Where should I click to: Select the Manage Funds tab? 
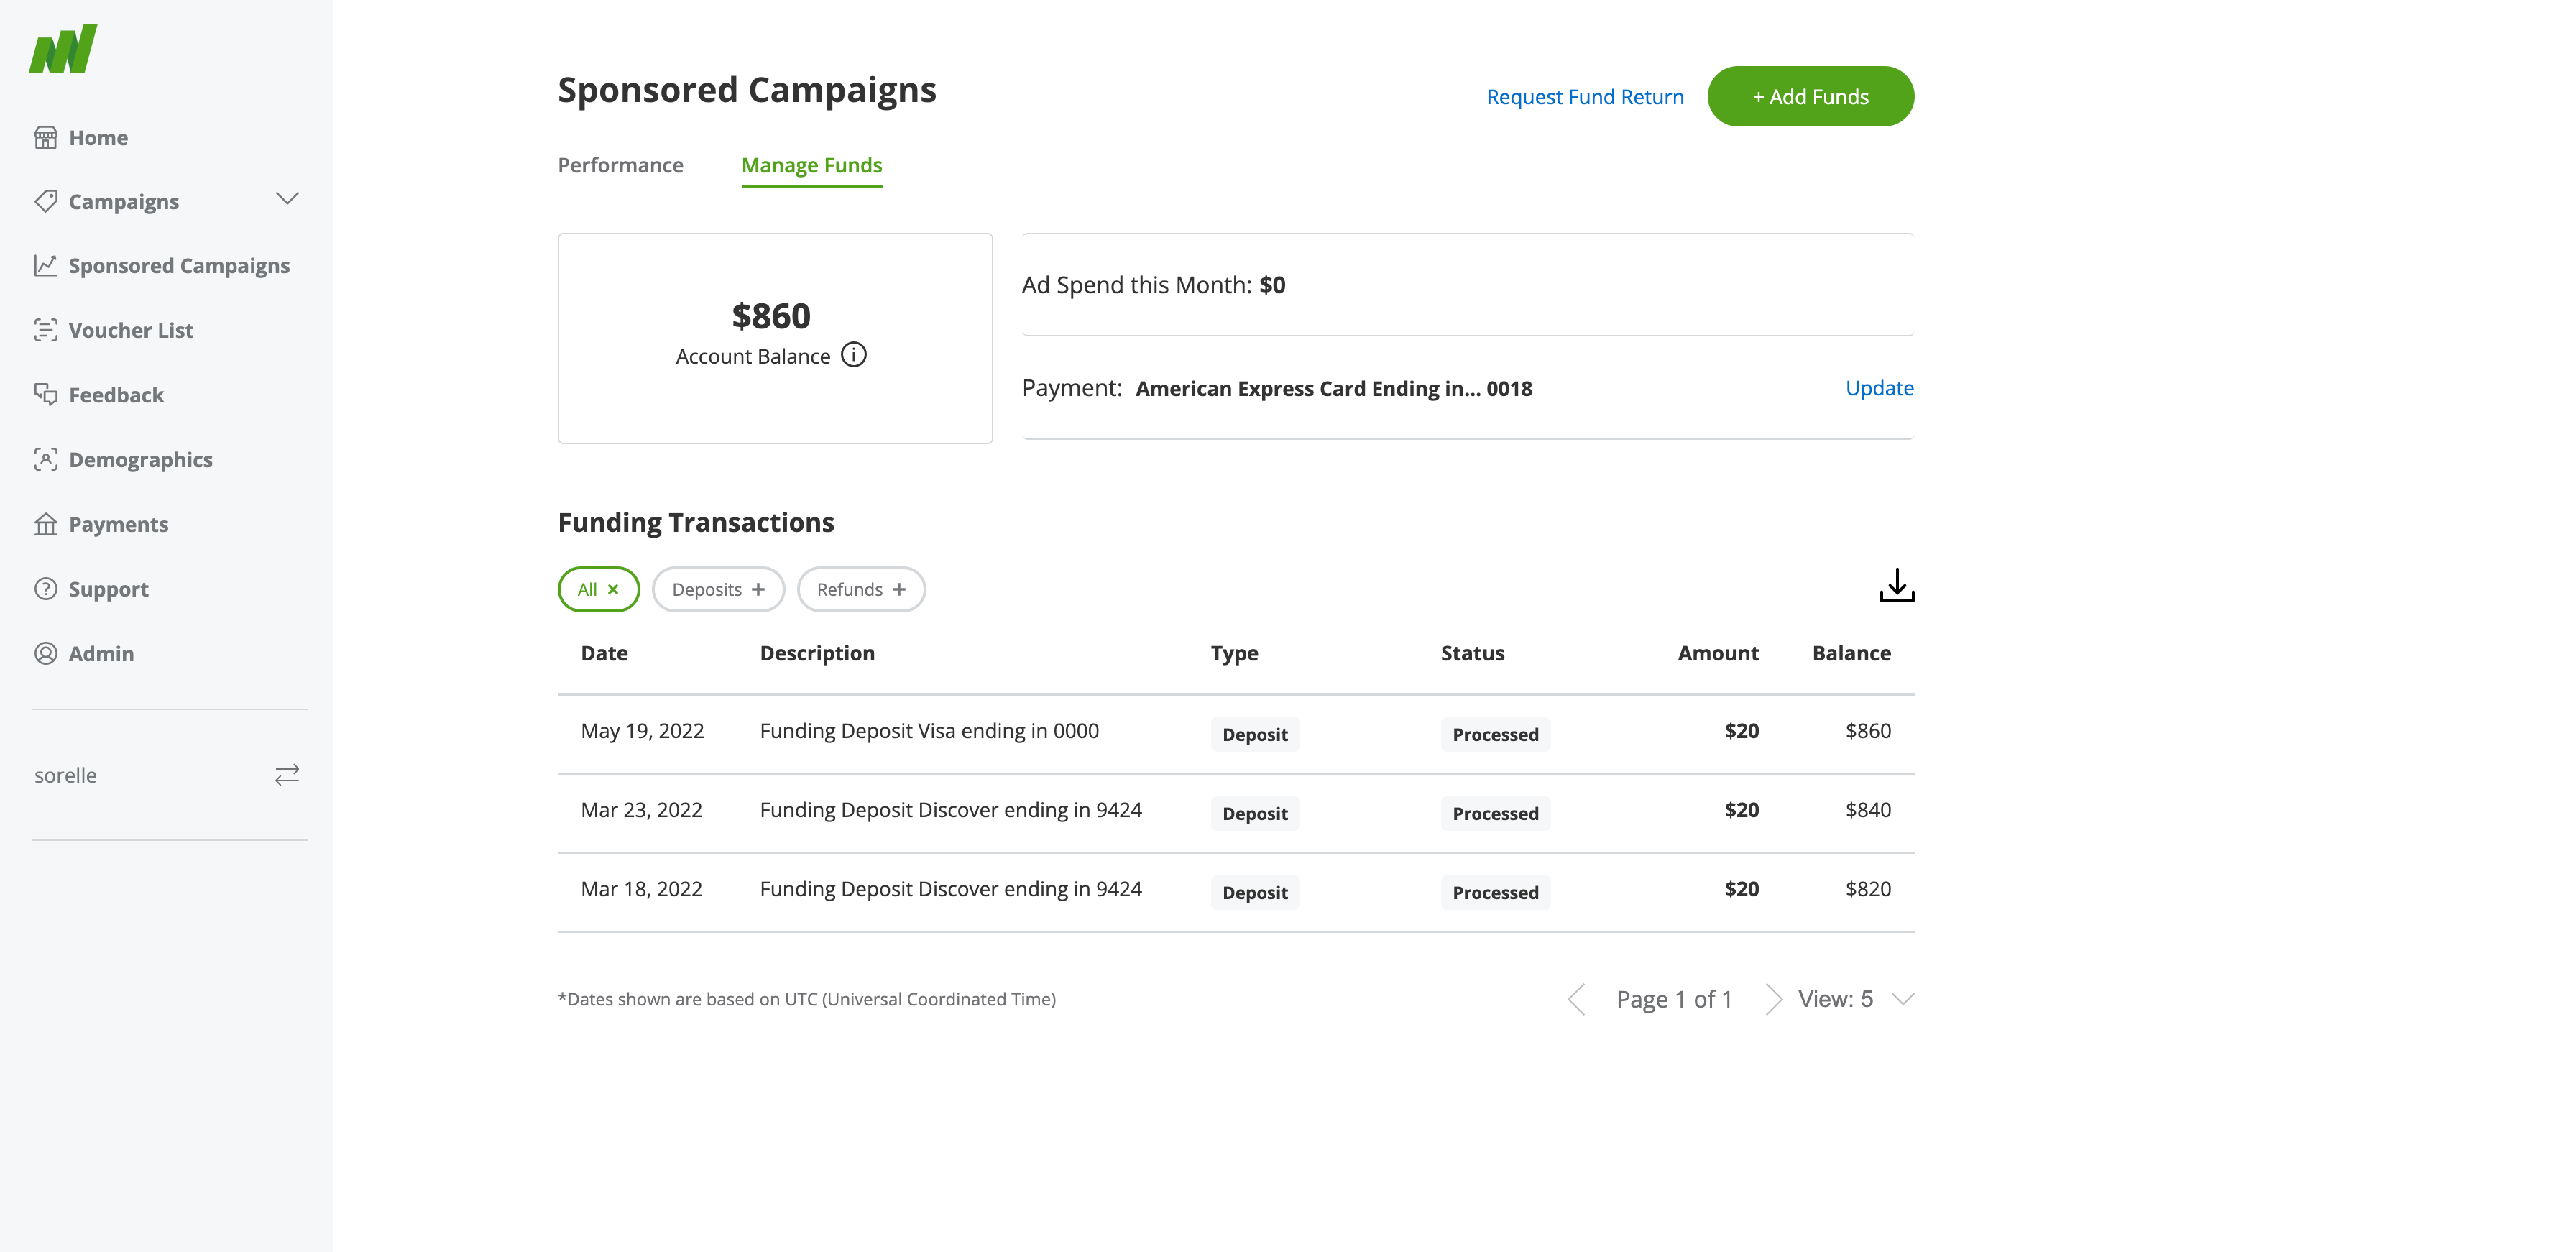(811, 166)
